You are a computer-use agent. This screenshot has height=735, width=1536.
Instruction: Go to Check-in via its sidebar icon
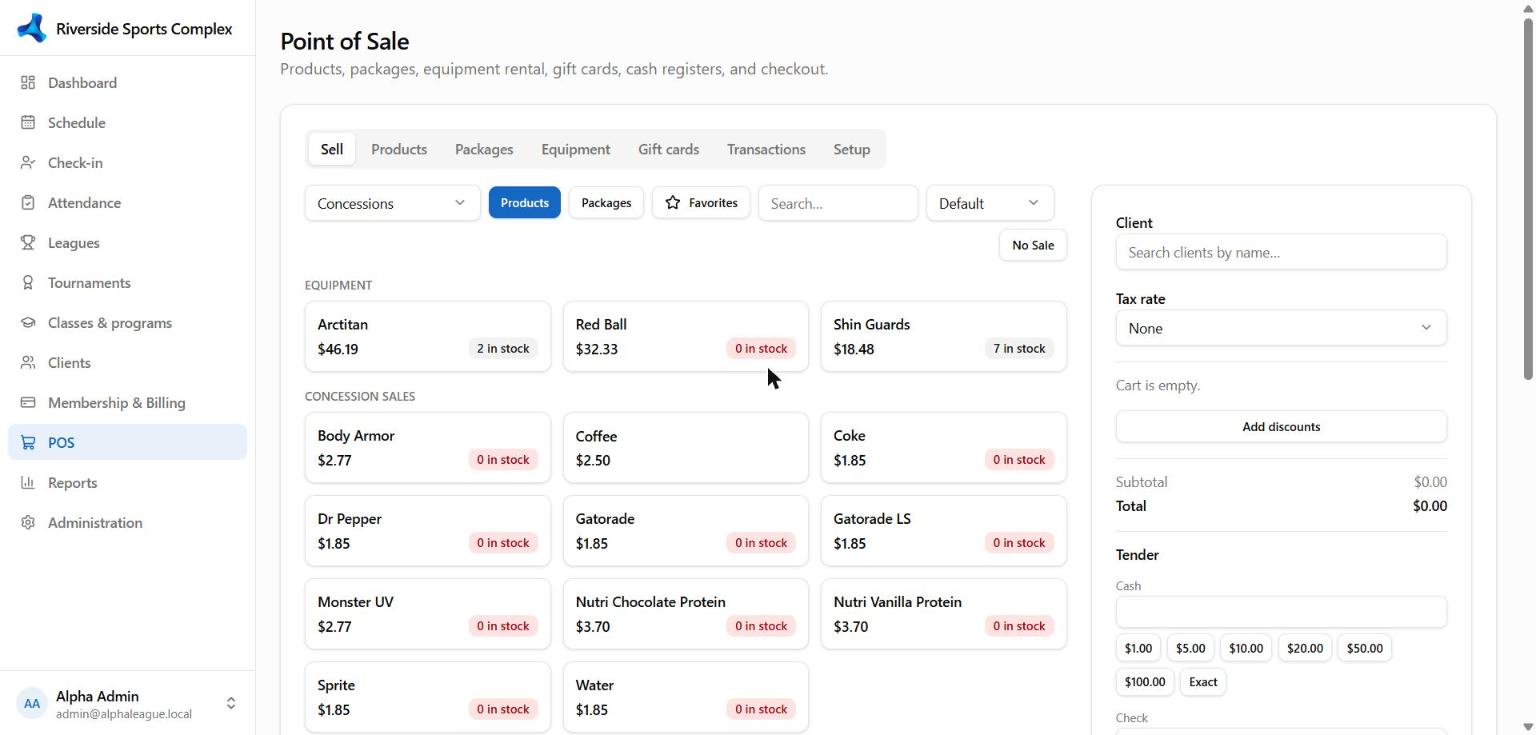[x=28, y=163]
